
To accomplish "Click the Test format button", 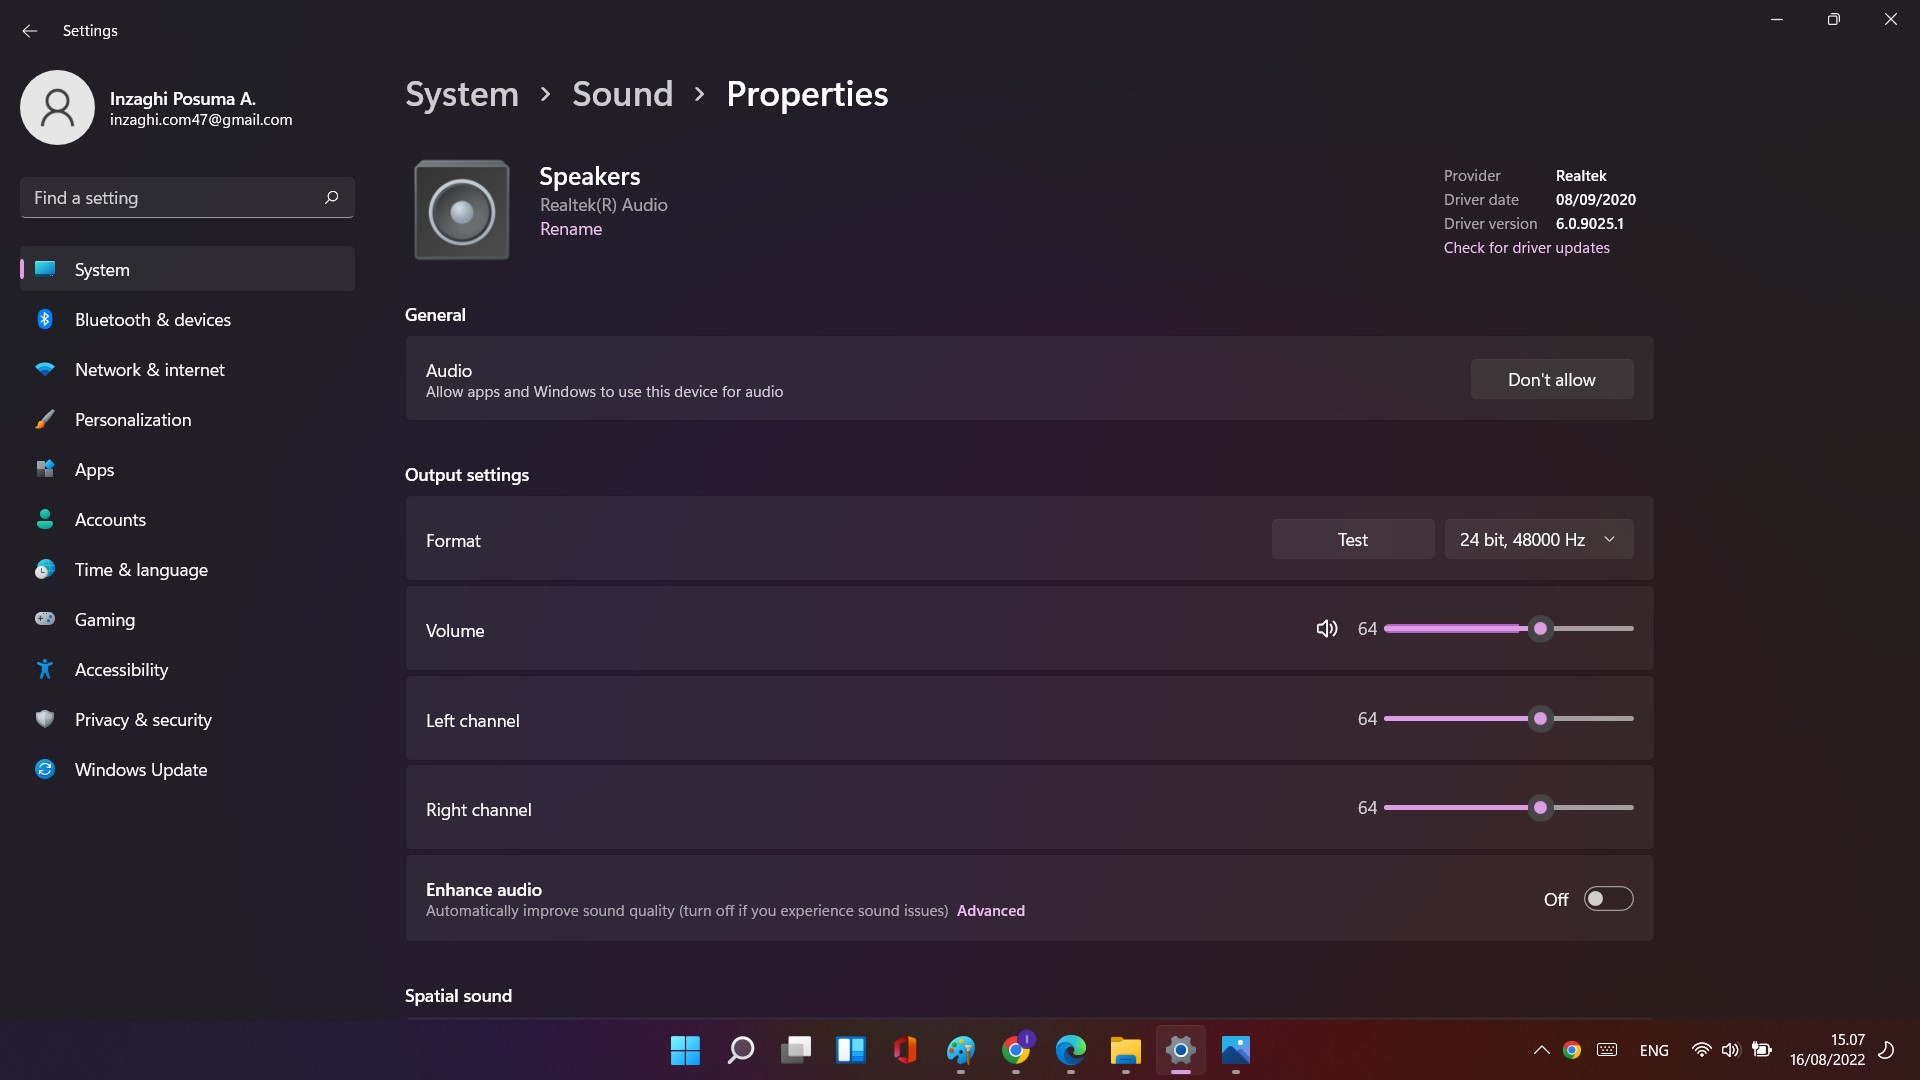I will click(x=1353, y=539).
